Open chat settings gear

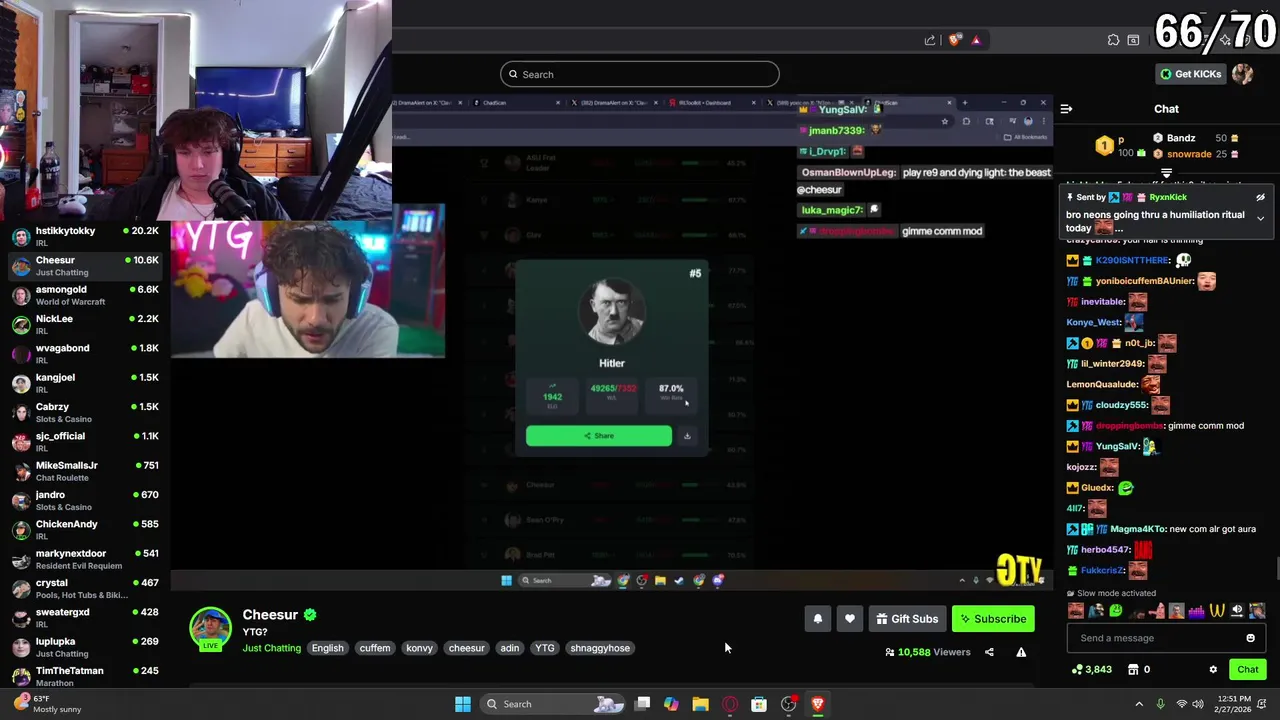click(x=1213, y=670)
